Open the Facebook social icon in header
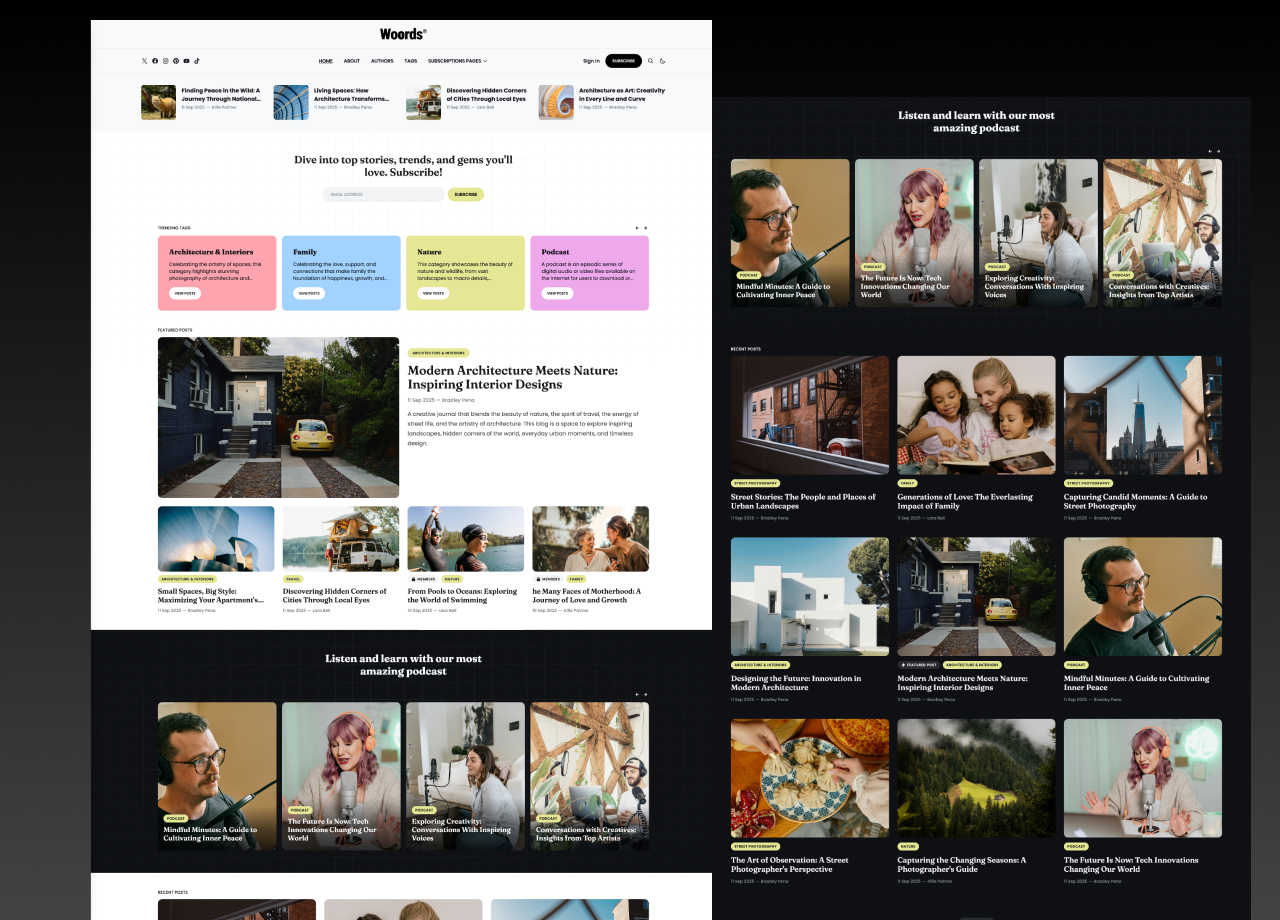This screenshot has height=920, width=1280. pos(155,61)
